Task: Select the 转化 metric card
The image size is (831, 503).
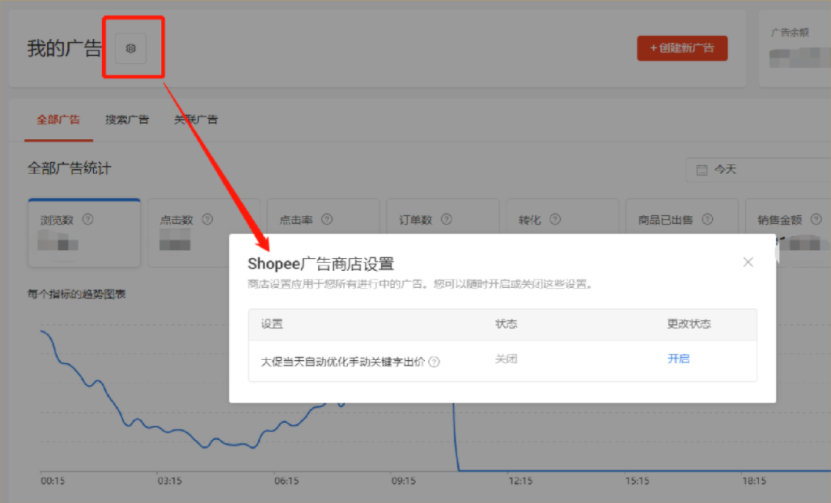Action: pos(563,216)
